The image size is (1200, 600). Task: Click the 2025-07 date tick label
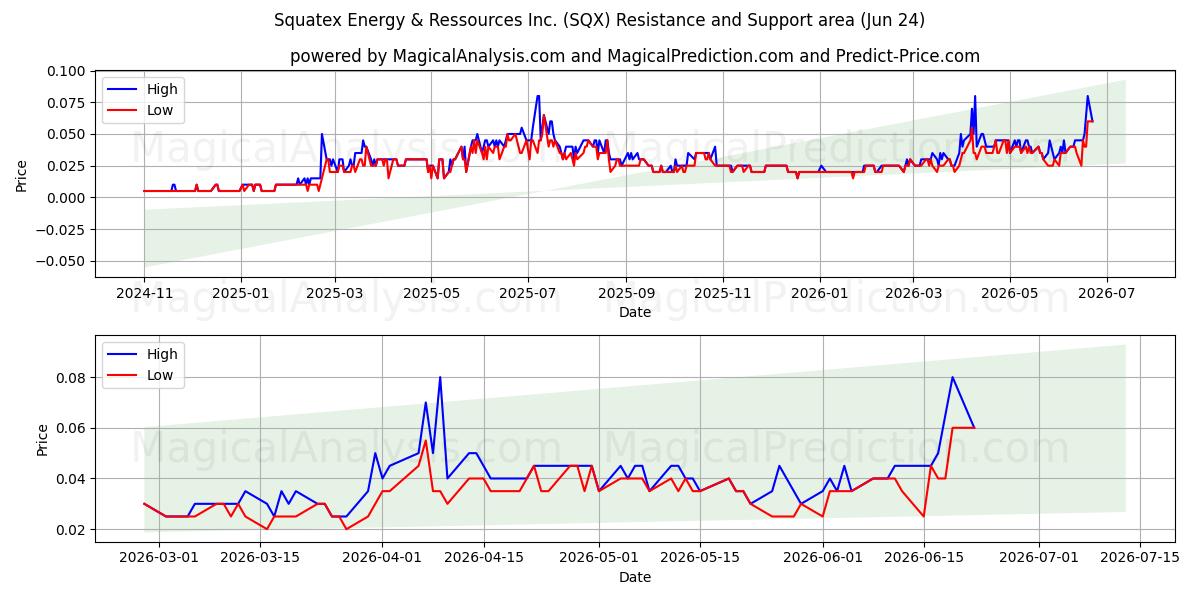(x=527, y=294)
